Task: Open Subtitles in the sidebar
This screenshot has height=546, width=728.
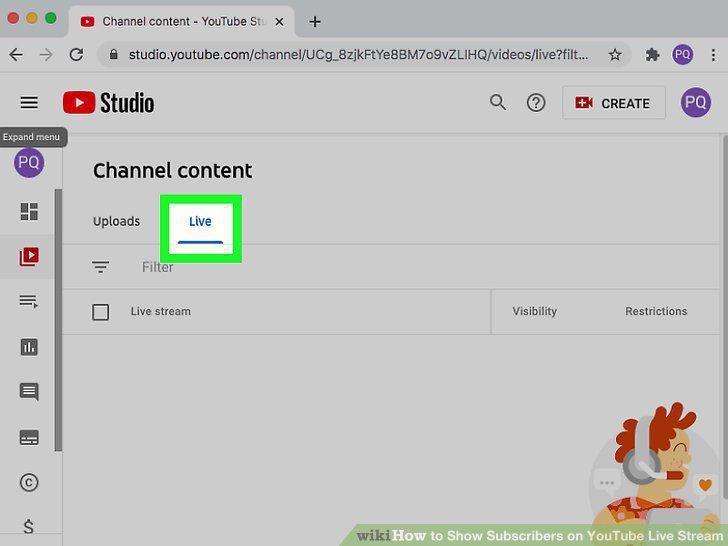Action: click(29, 437)
